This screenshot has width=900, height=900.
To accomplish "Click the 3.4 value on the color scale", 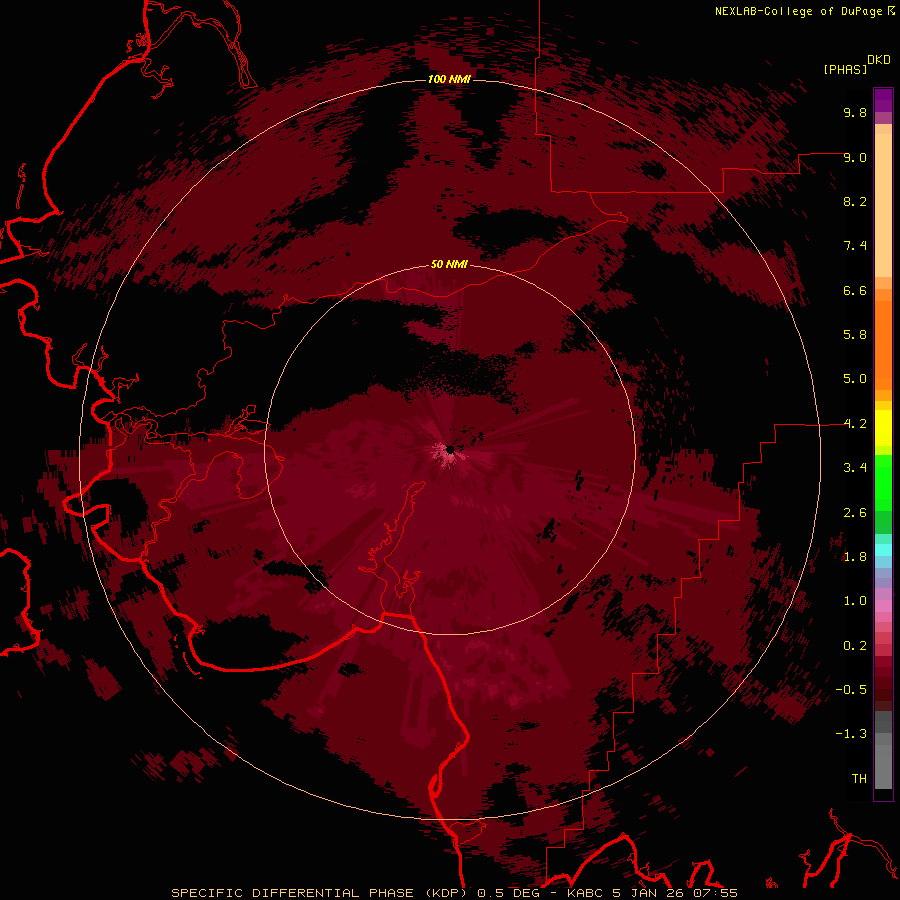I will pos(855,468).
